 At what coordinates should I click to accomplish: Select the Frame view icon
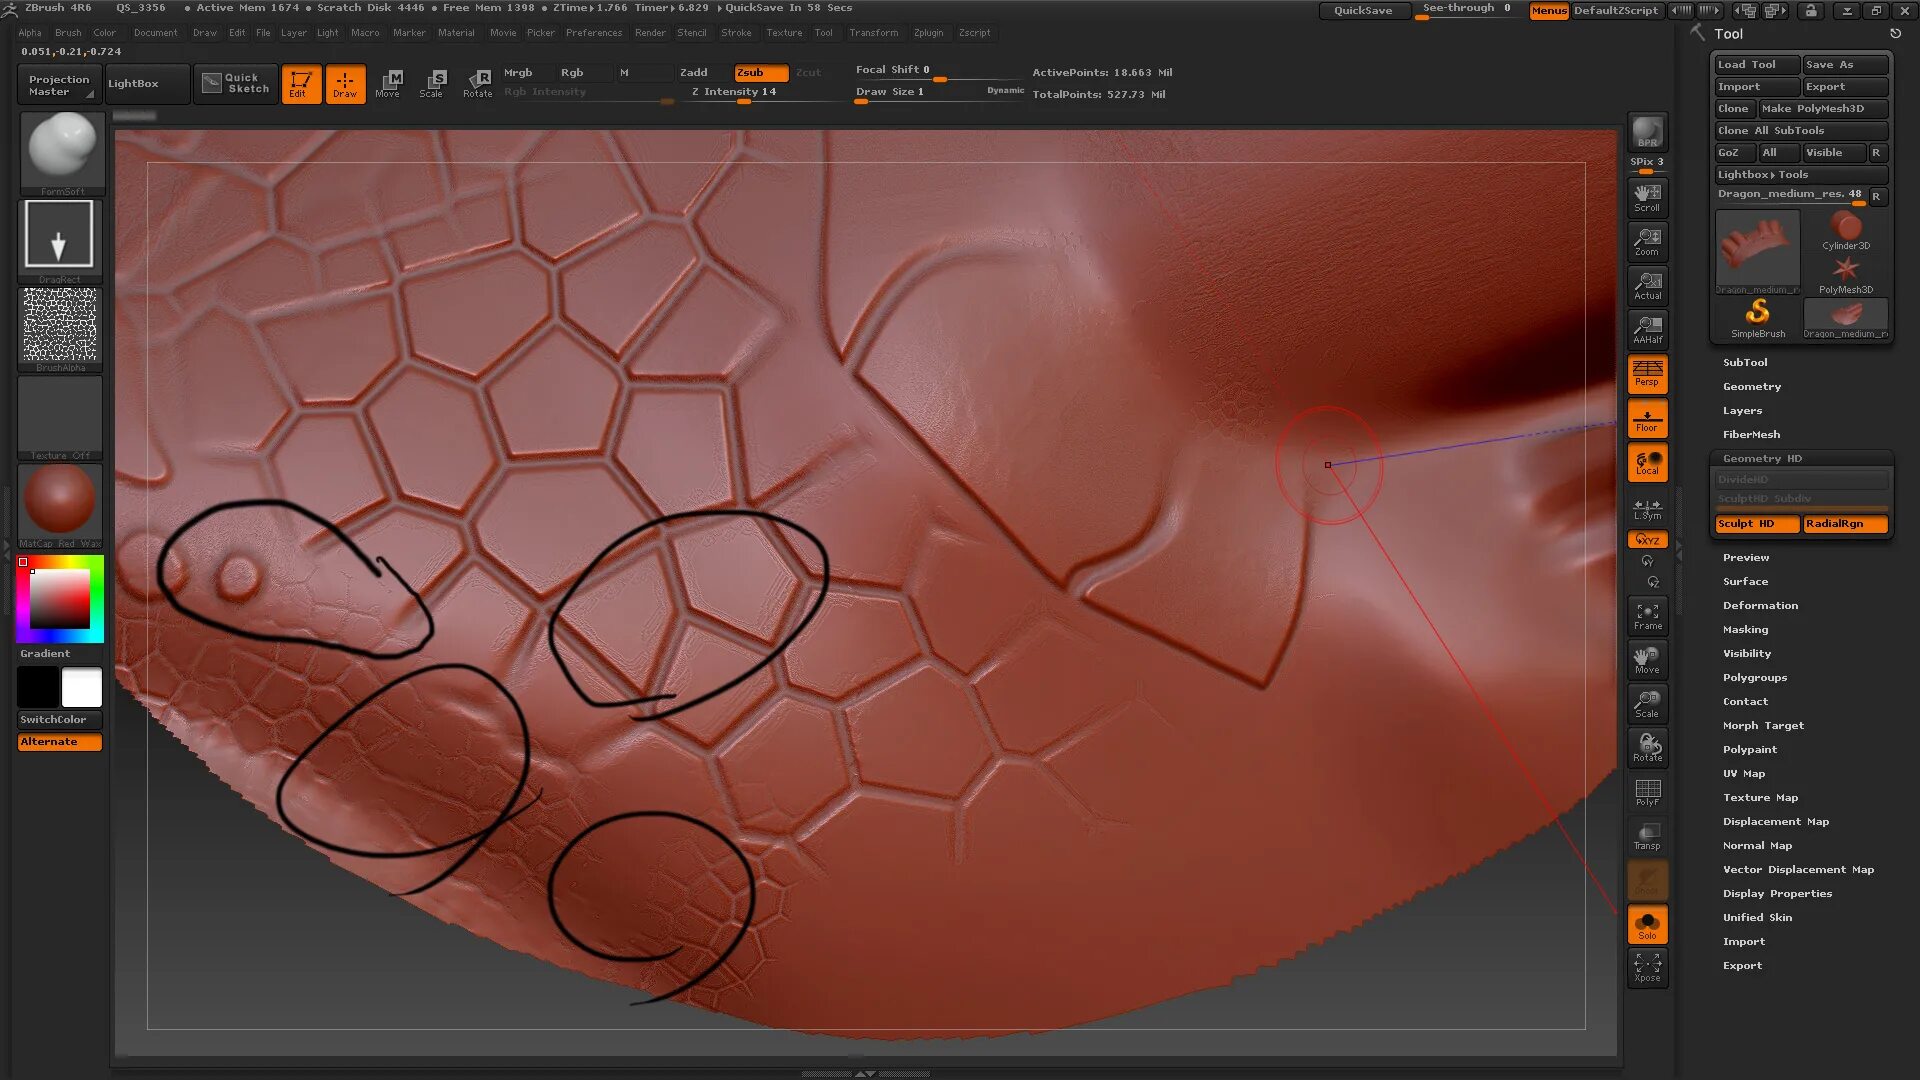pyautogui.click(x=1647, y=616)
